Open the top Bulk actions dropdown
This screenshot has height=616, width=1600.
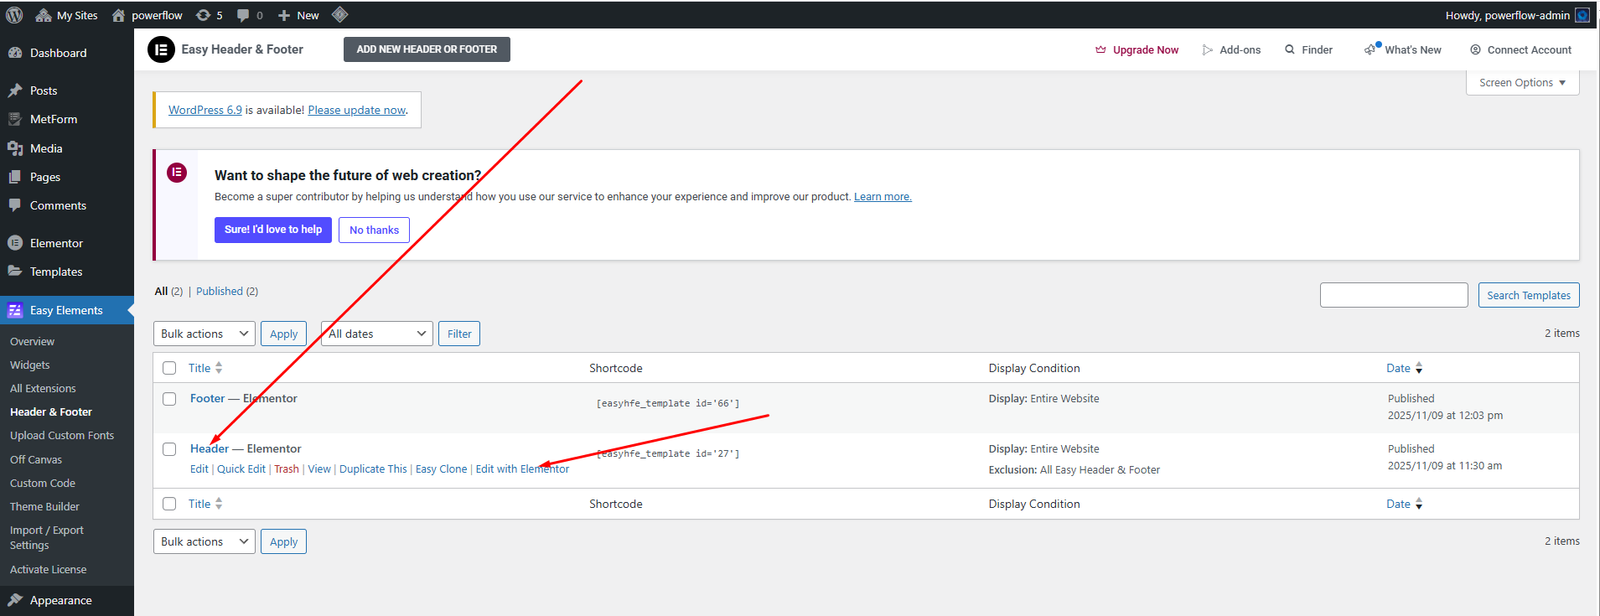tap(204, 334)
